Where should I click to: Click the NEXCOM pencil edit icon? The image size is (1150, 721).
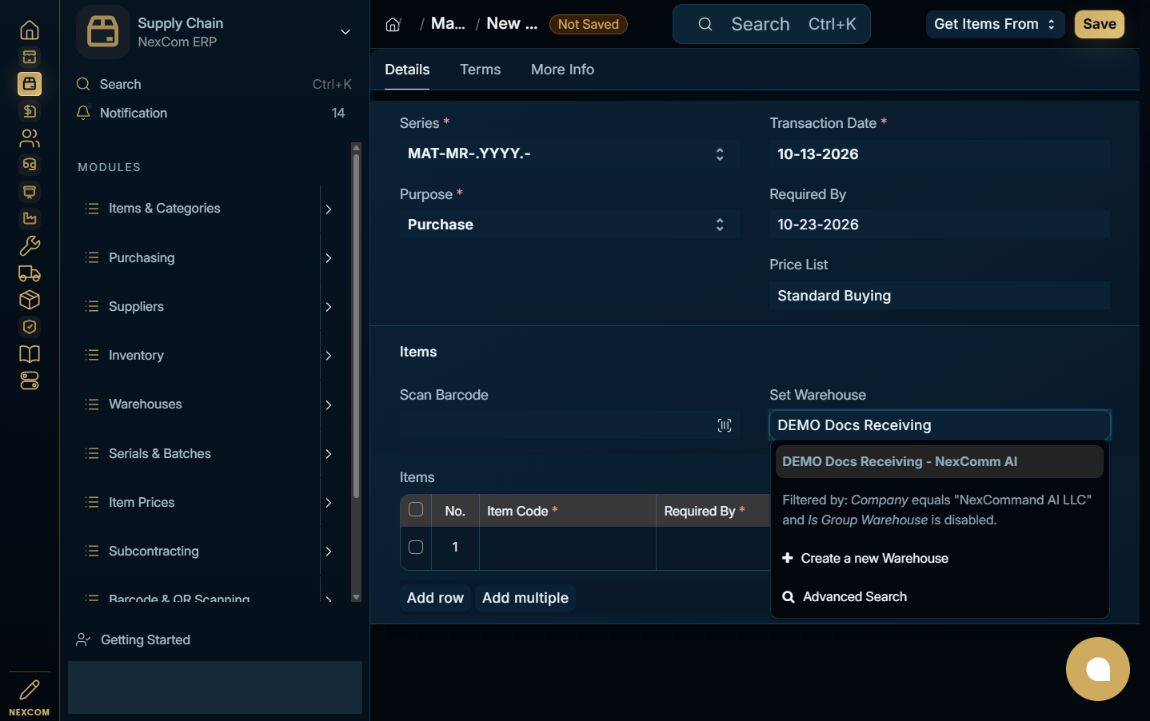click(29, 690)
